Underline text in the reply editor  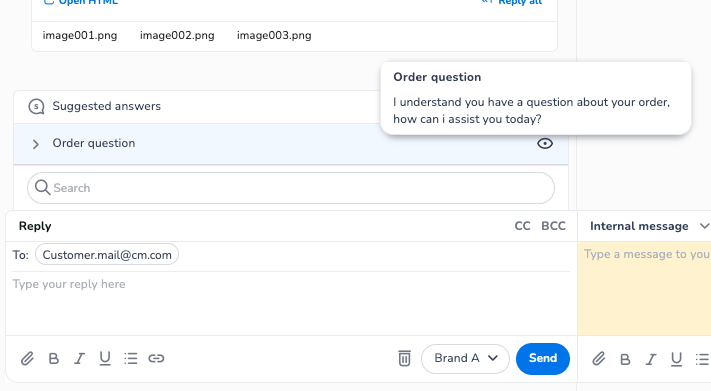point(105,358)
